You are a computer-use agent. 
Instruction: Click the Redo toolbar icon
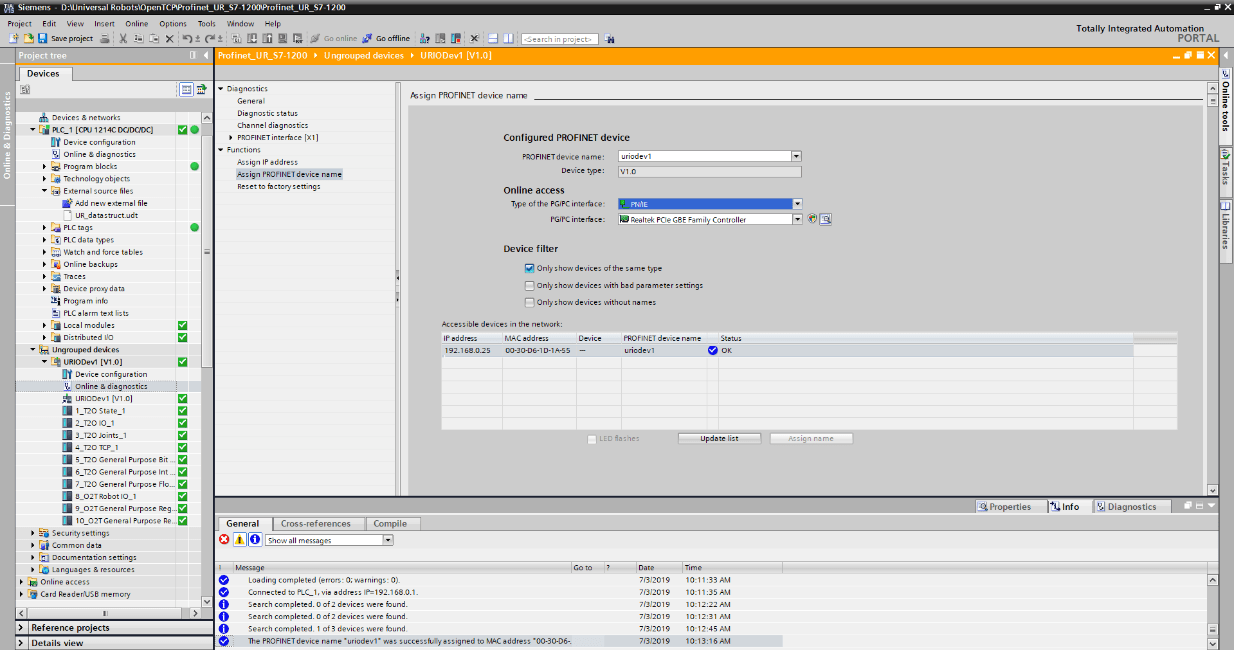(x=211, y=38)
